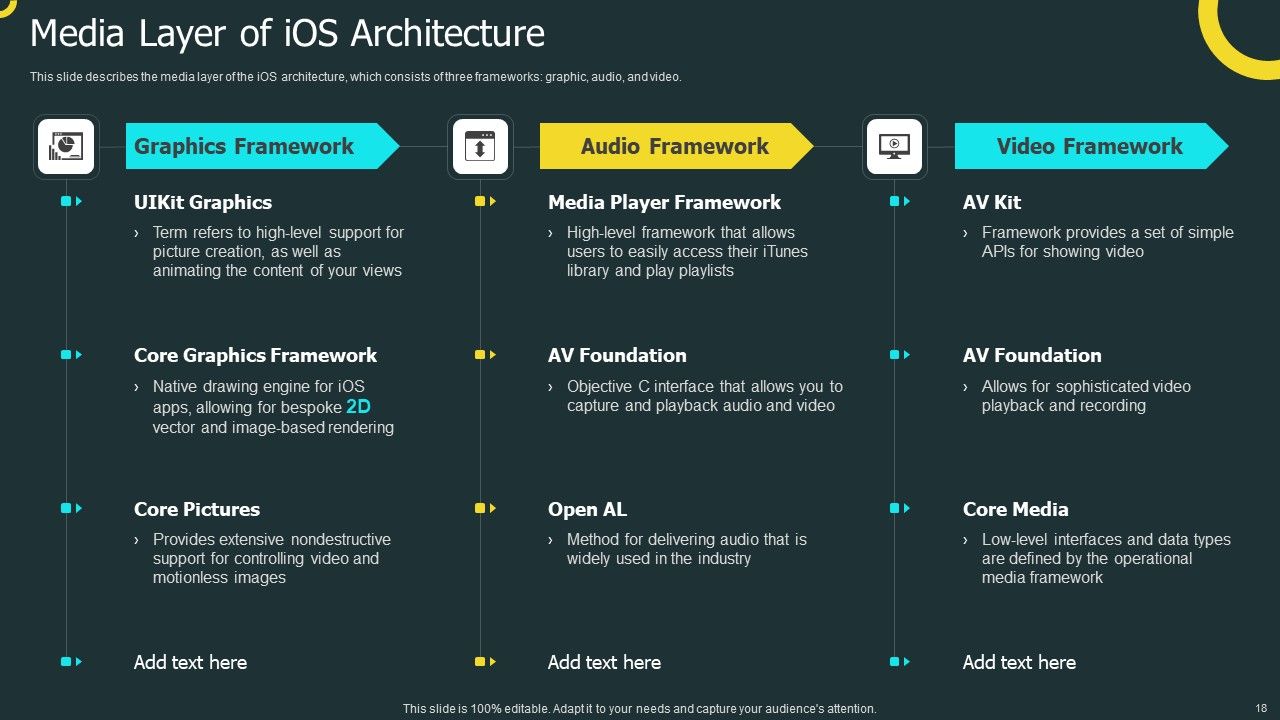
Task: Click the Core Media heading
Action: click(x=1015, y=509)
